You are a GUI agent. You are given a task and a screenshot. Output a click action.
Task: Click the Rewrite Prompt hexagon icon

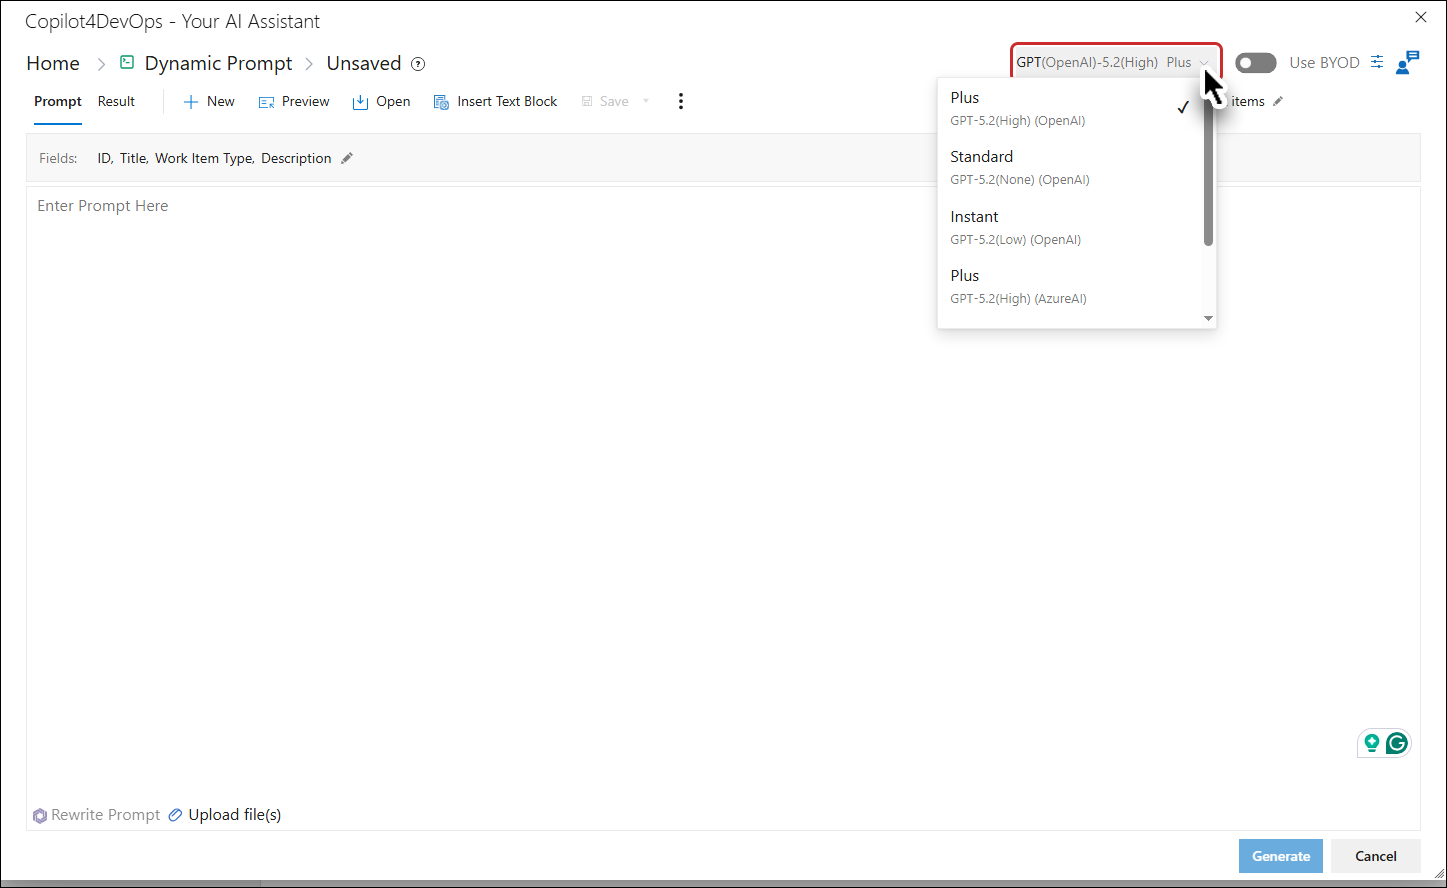40,815
